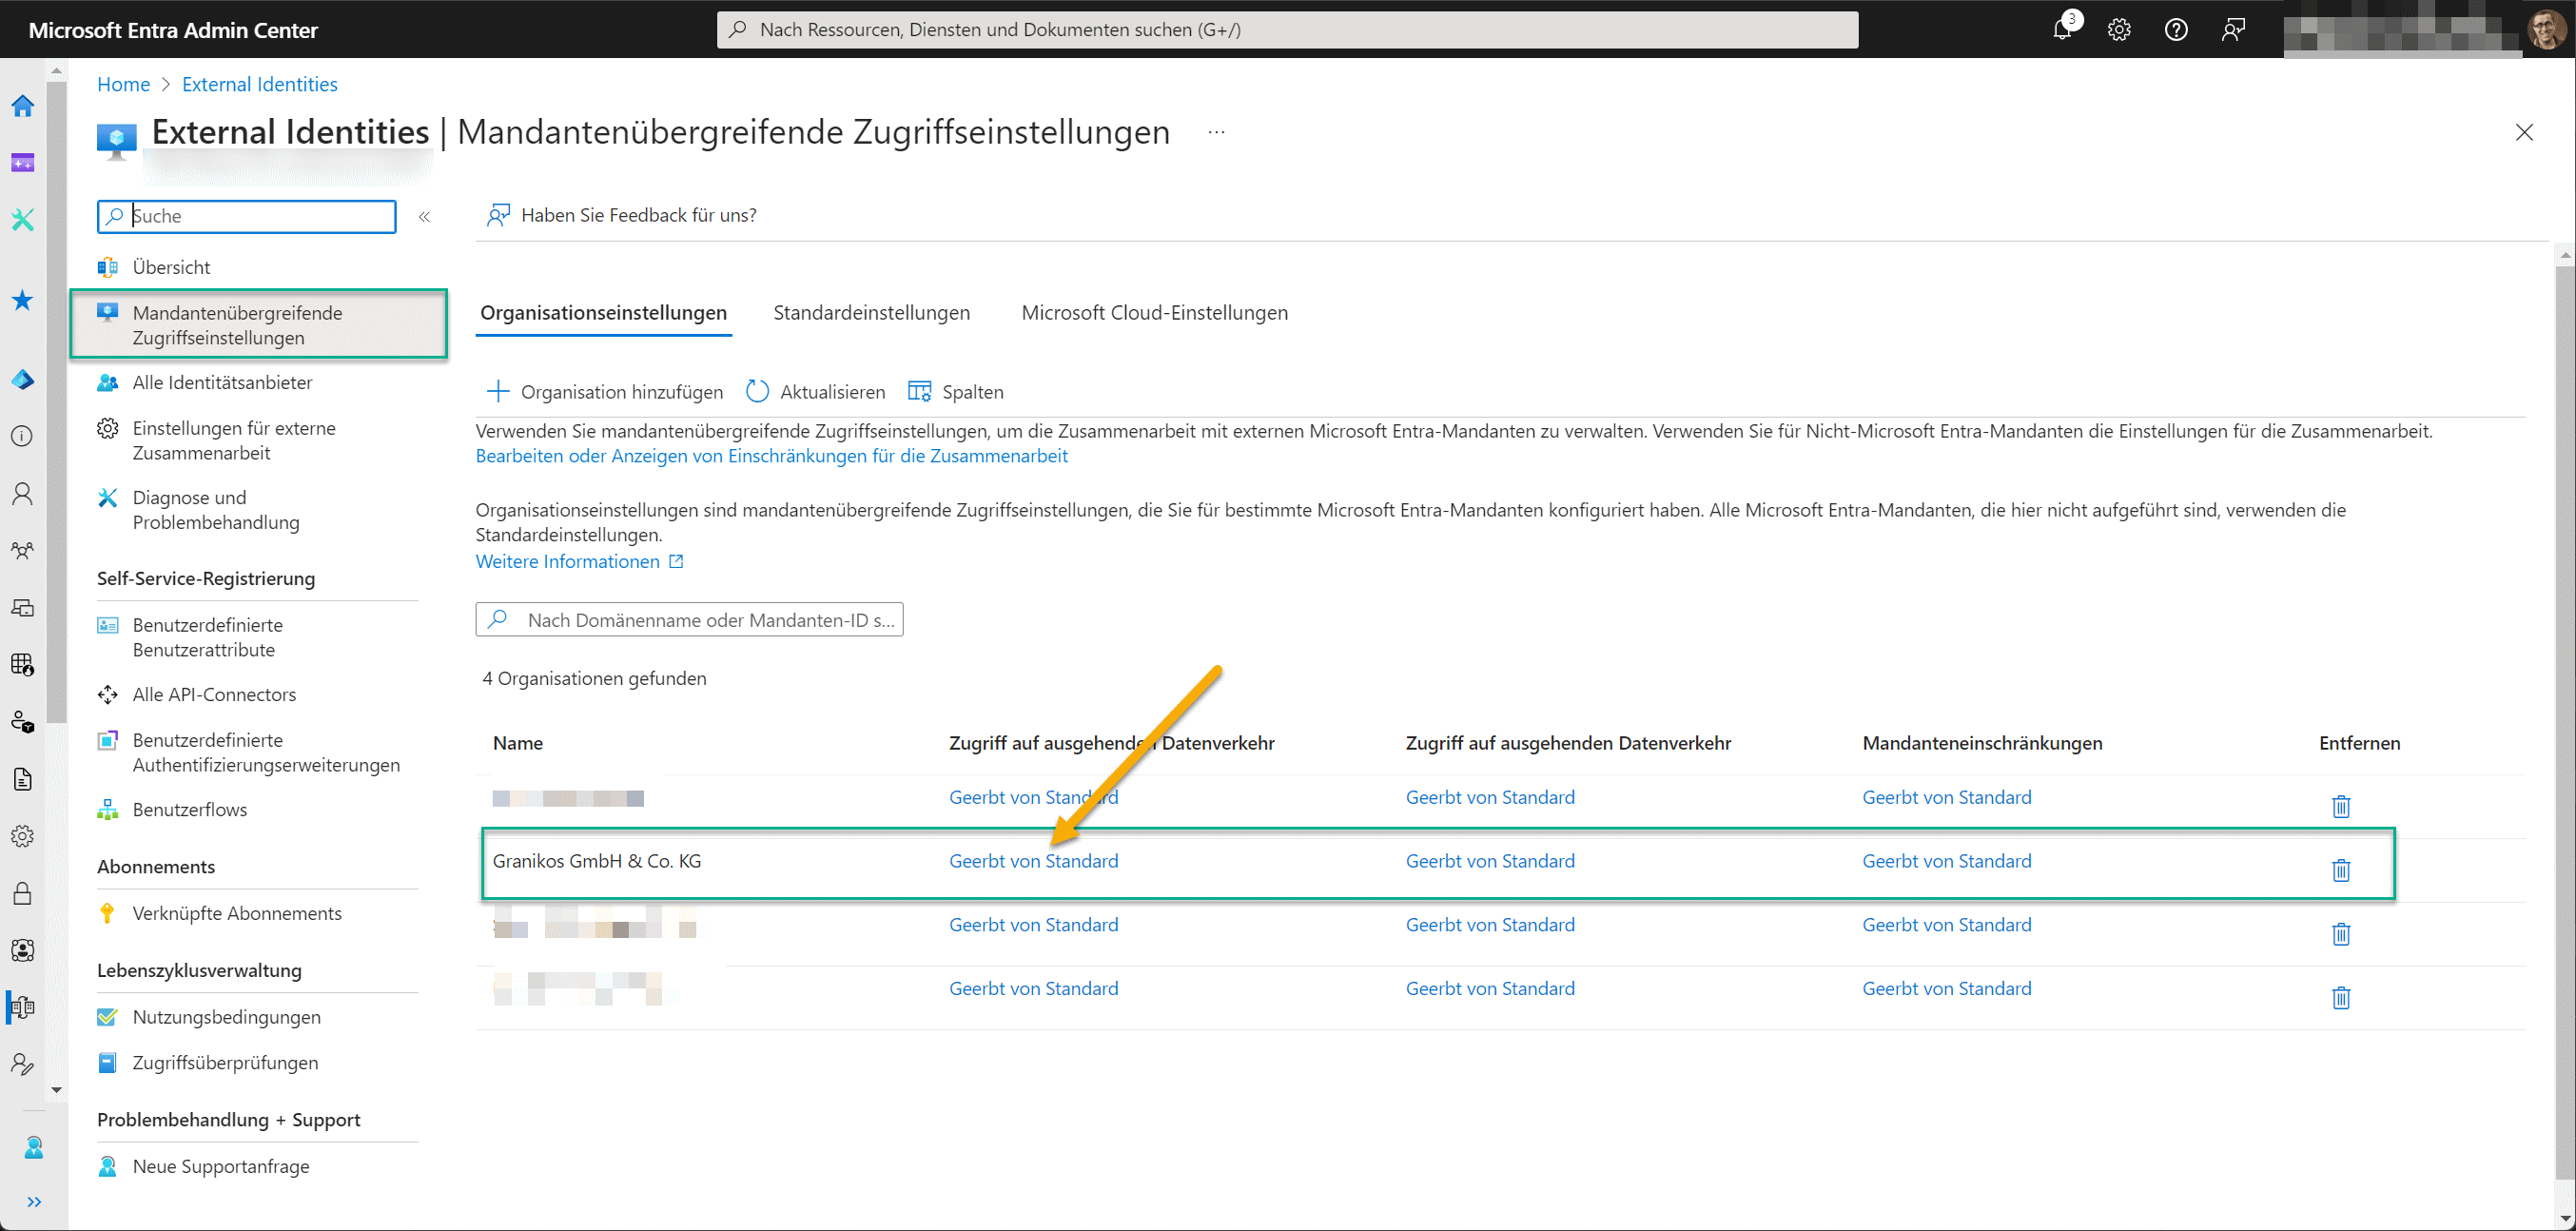The image size is (2576, 1231).
Task: Switch to the Standardeinstellungen tab
Action: coord(871,313)
